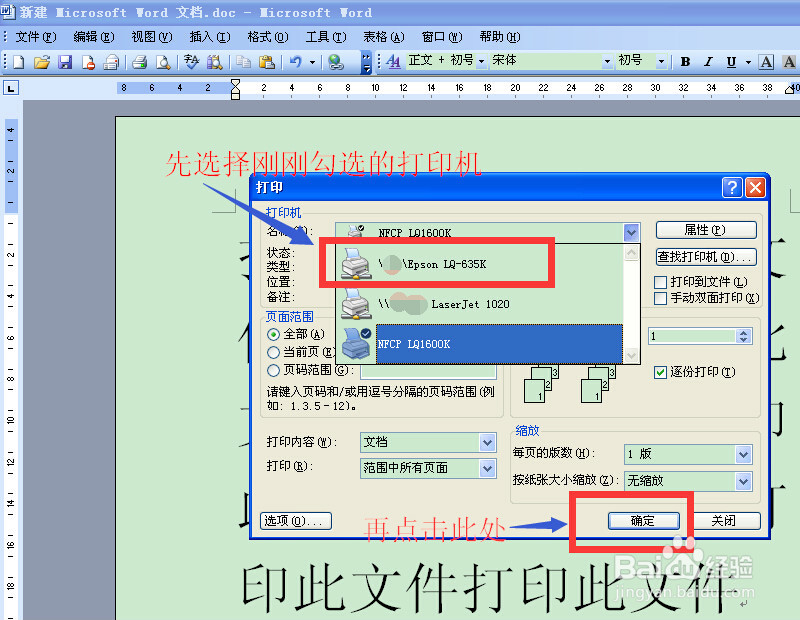Open the File menu

[x=36, y=37]
